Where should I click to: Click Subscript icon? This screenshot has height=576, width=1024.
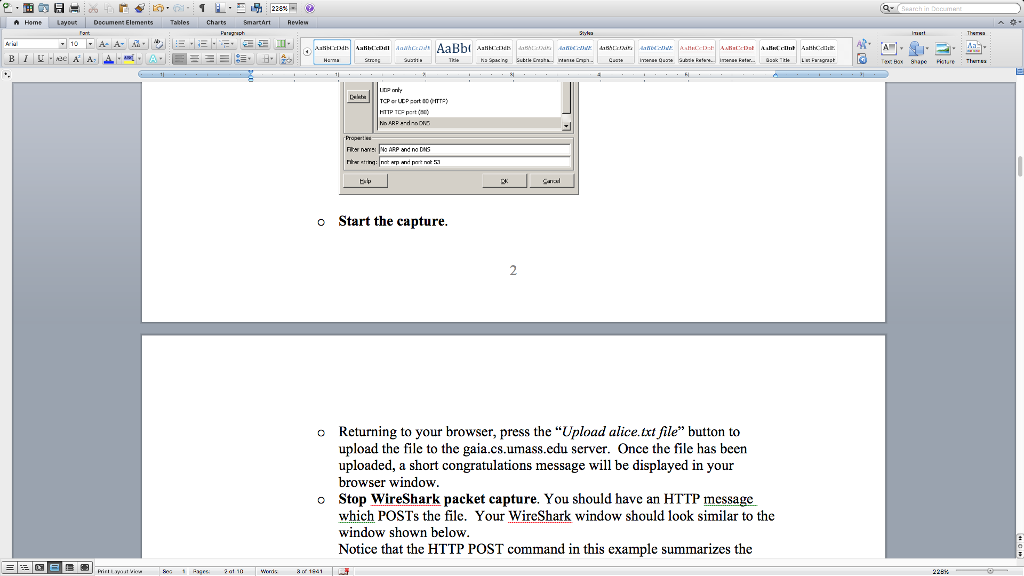click(x=91, y=59)
